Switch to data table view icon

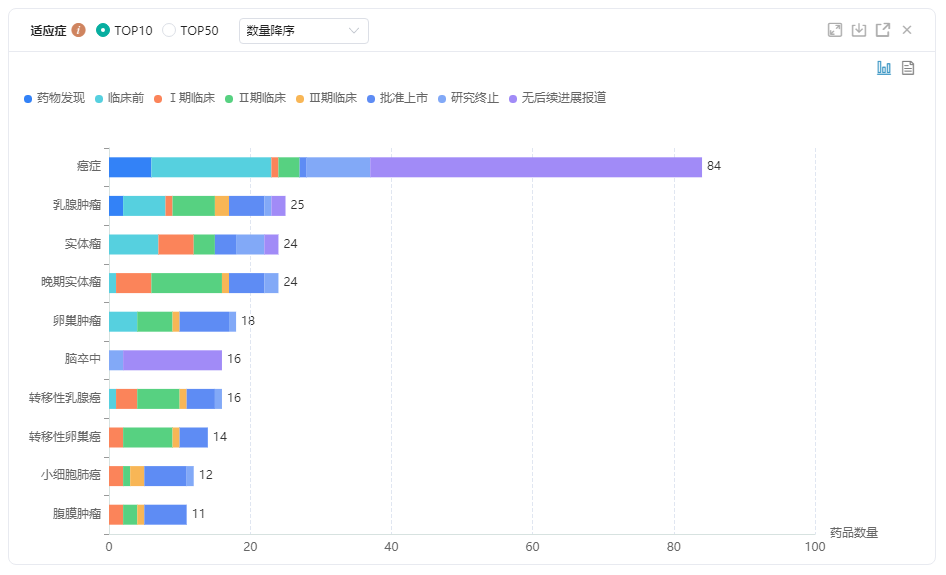tap(908, 68)
